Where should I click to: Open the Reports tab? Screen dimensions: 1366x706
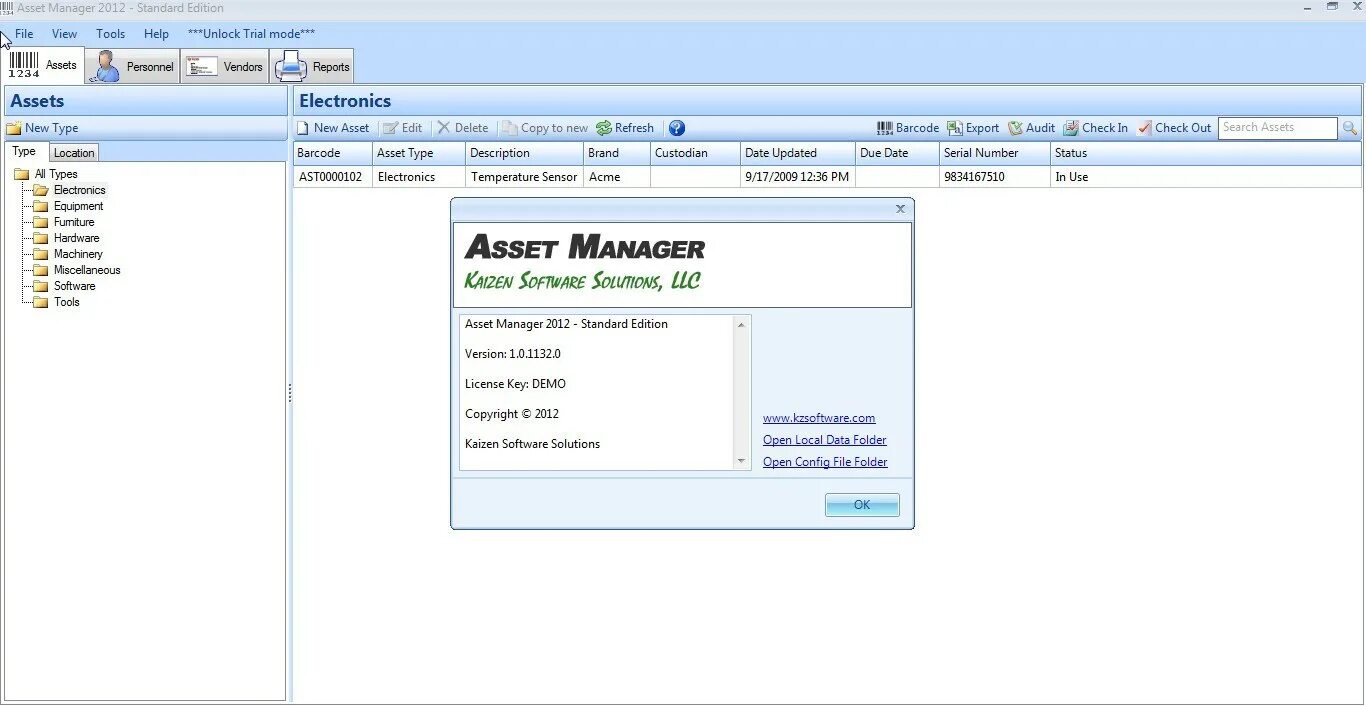(312, 66)
